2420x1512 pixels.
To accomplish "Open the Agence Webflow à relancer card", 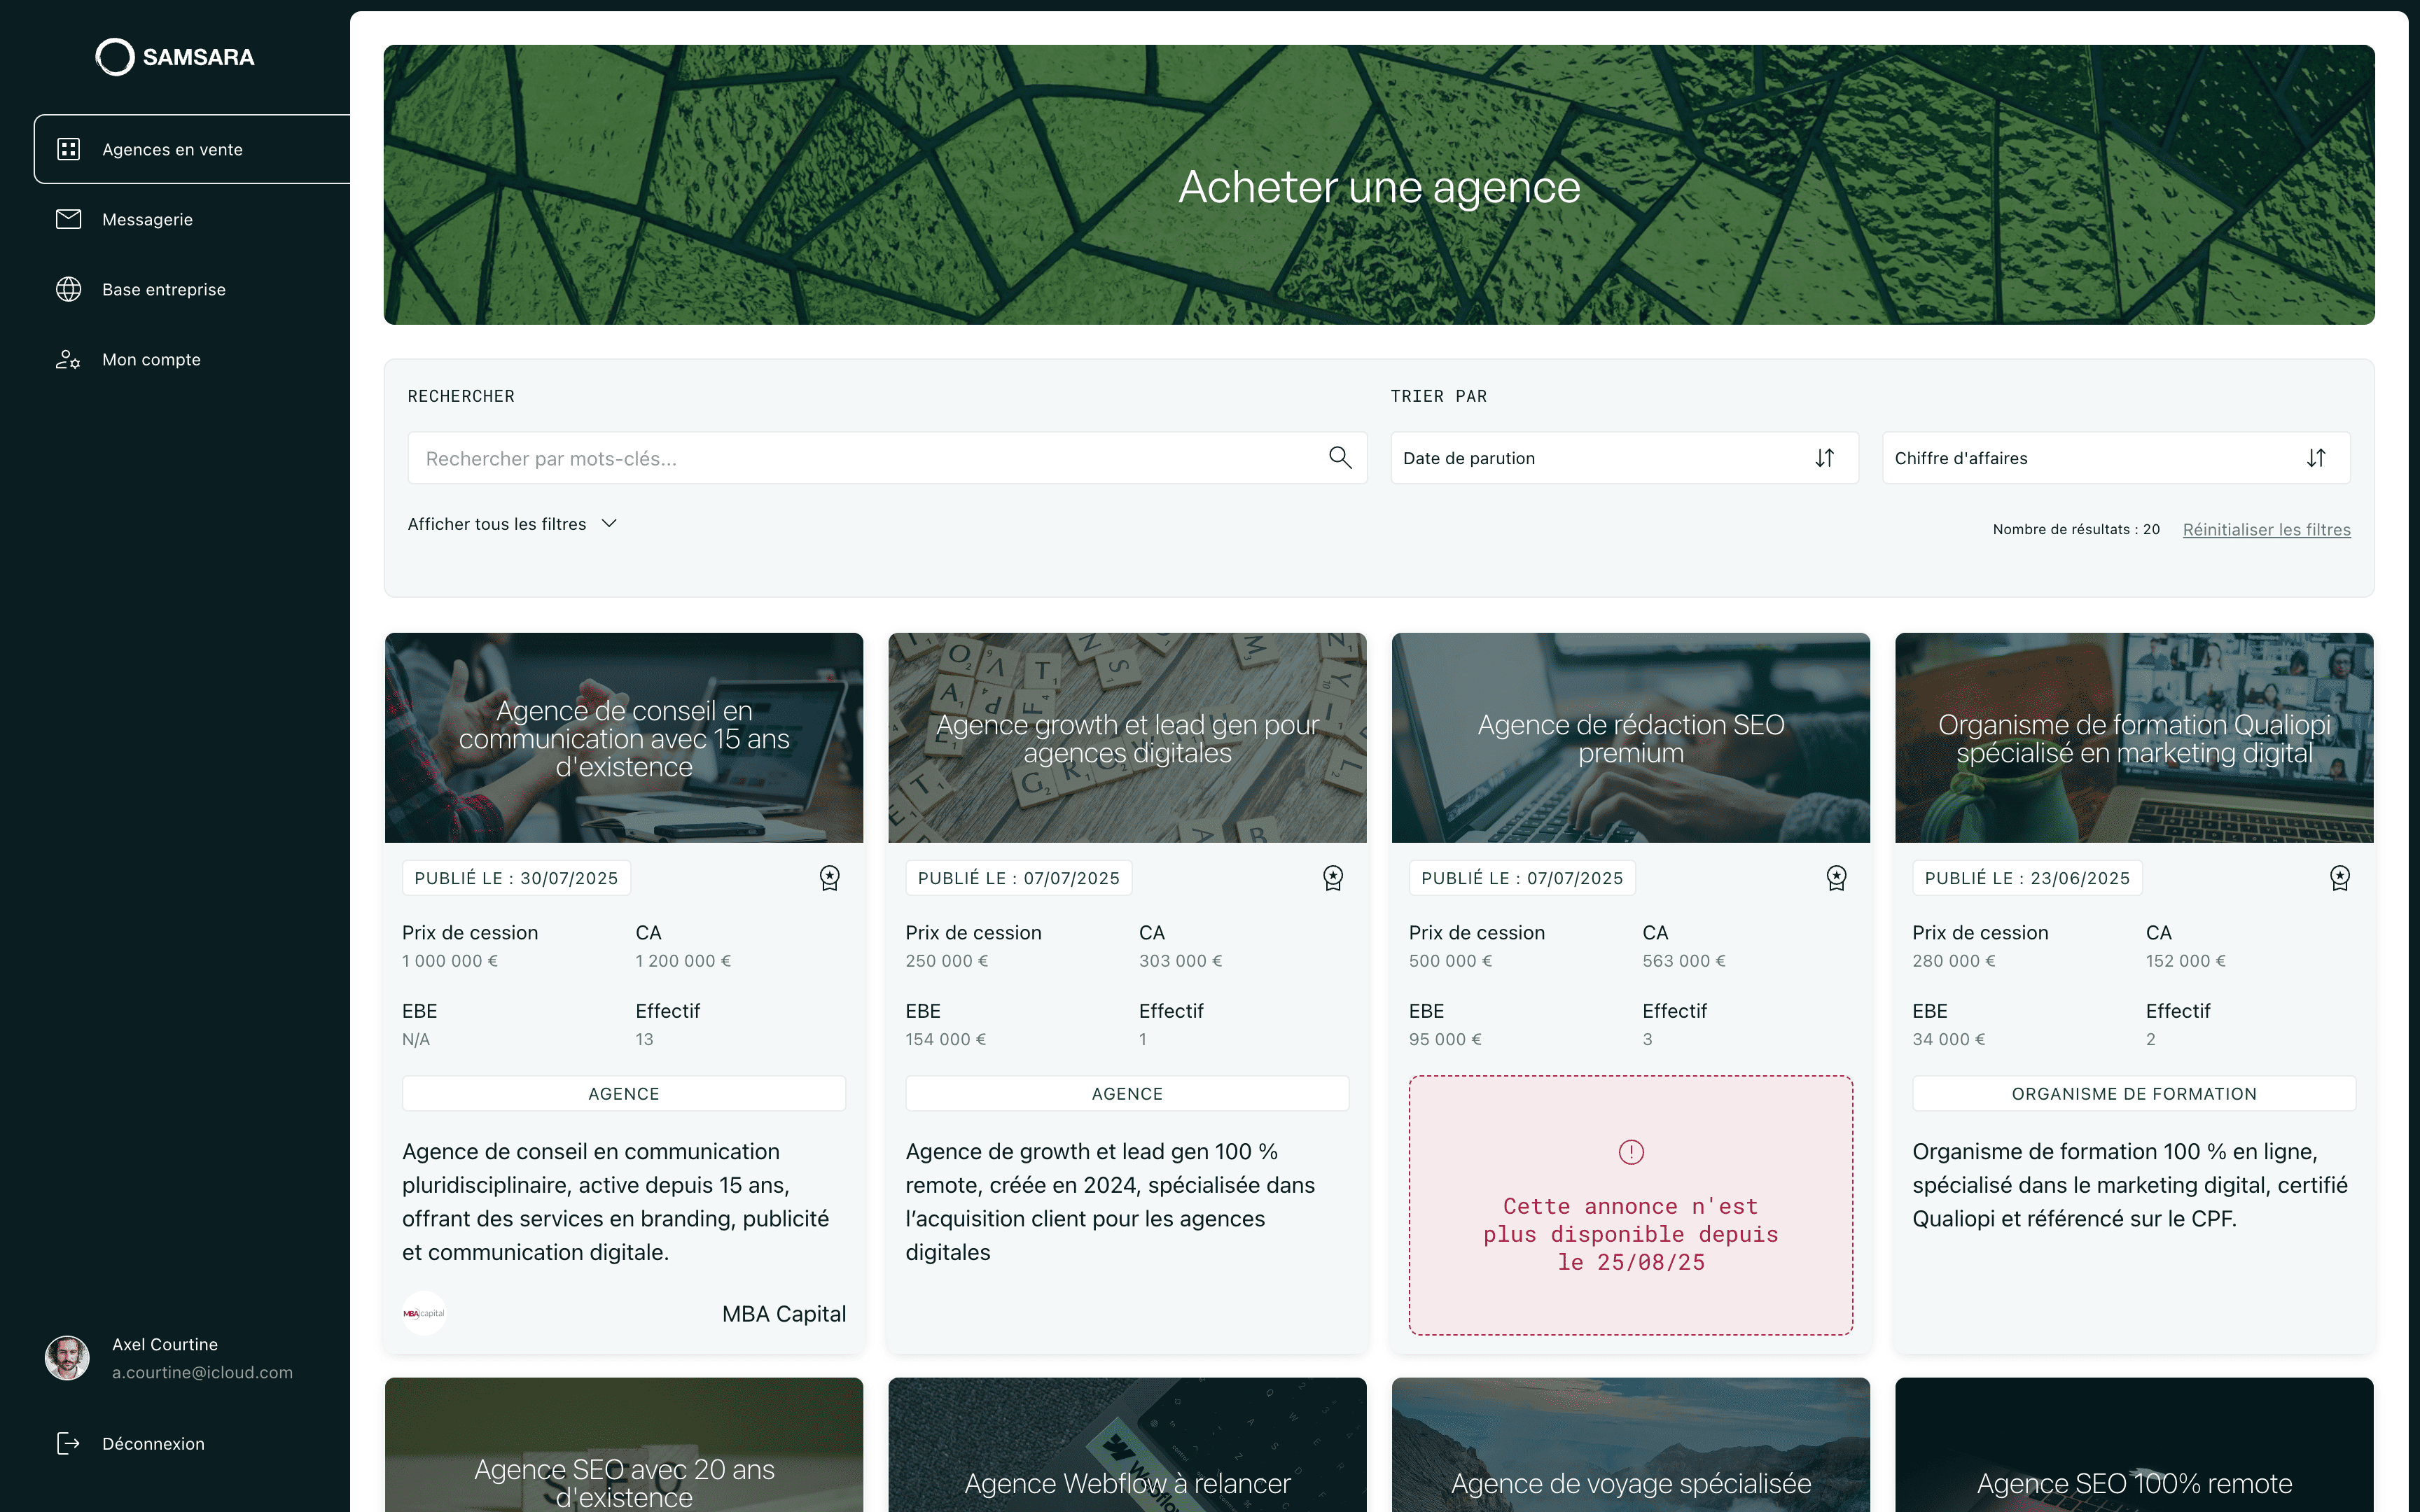I will [x=1127, y=1445].
